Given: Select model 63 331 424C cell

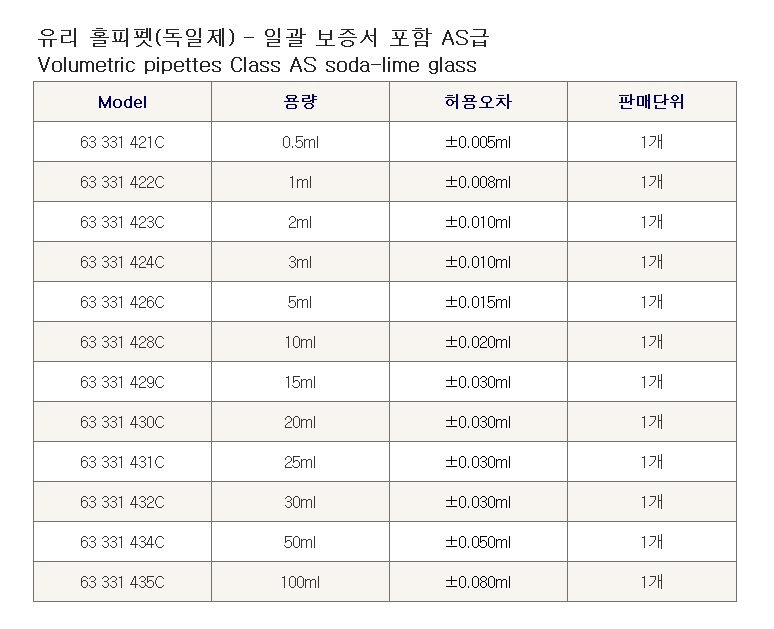Looking at the screenshot, I should coord(122,262).
